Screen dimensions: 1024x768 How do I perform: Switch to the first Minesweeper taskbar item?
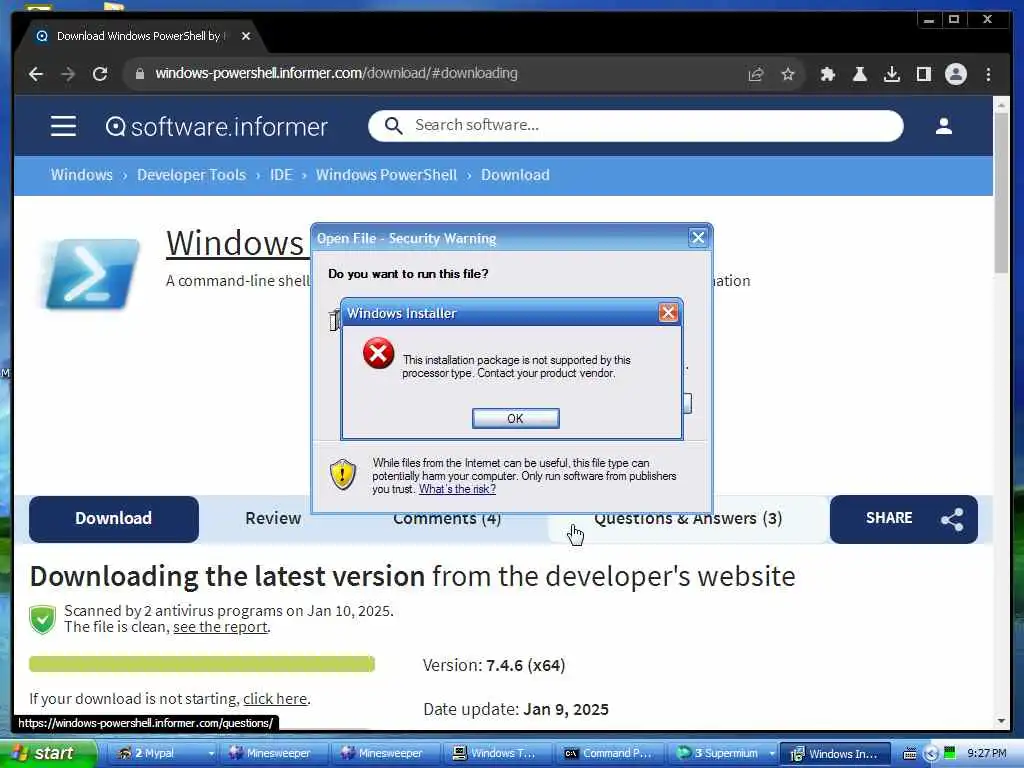click(x=274, y=754)
